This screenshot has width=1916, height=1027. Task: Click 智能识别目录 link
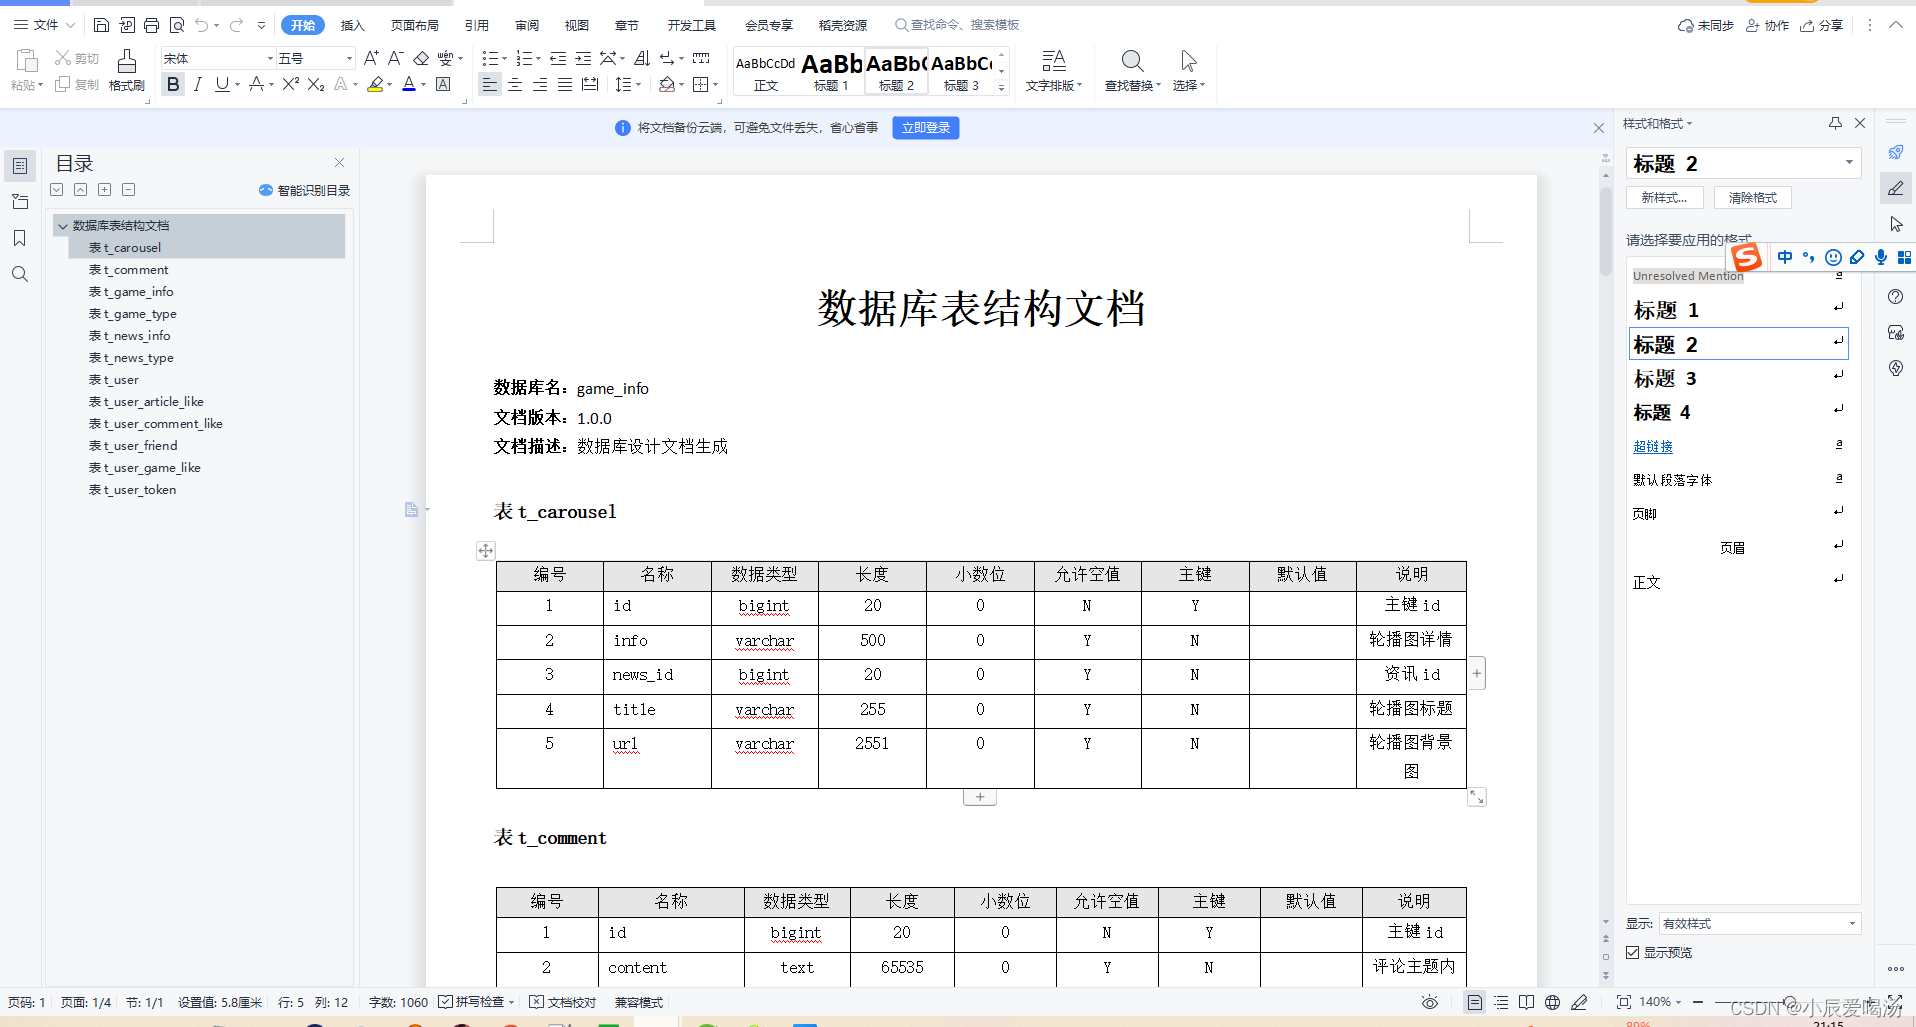tap(304, 190)
